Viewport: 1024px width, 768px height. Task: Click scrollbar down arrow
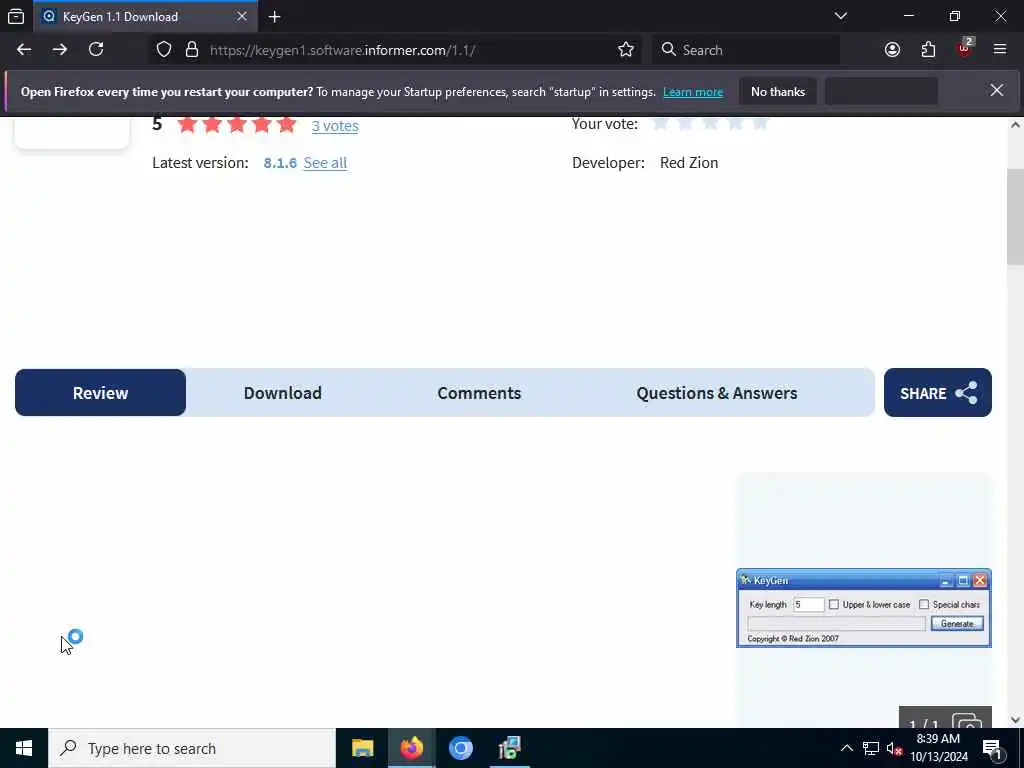click(1015, 720)
